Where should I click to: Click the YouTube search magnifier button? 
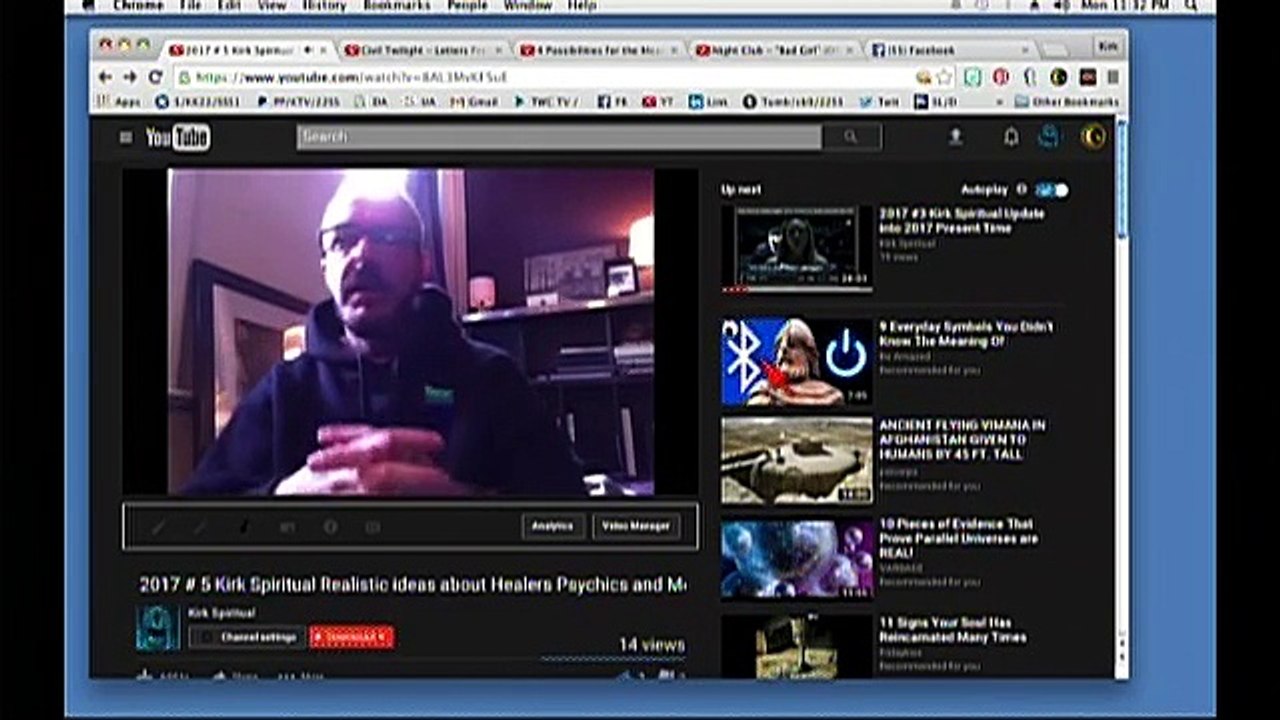click(x=851, y=137)
